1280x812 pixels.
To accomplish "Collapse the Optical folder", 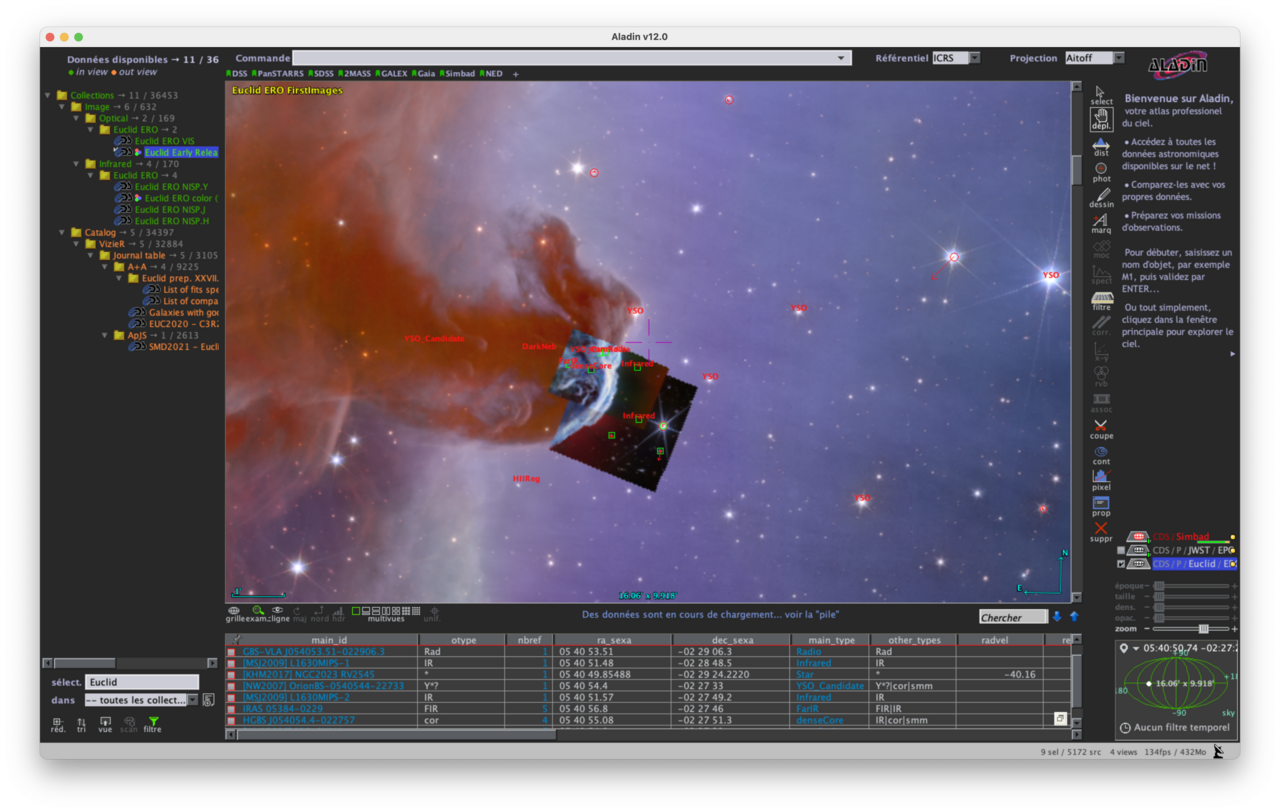I will (75, 118).
